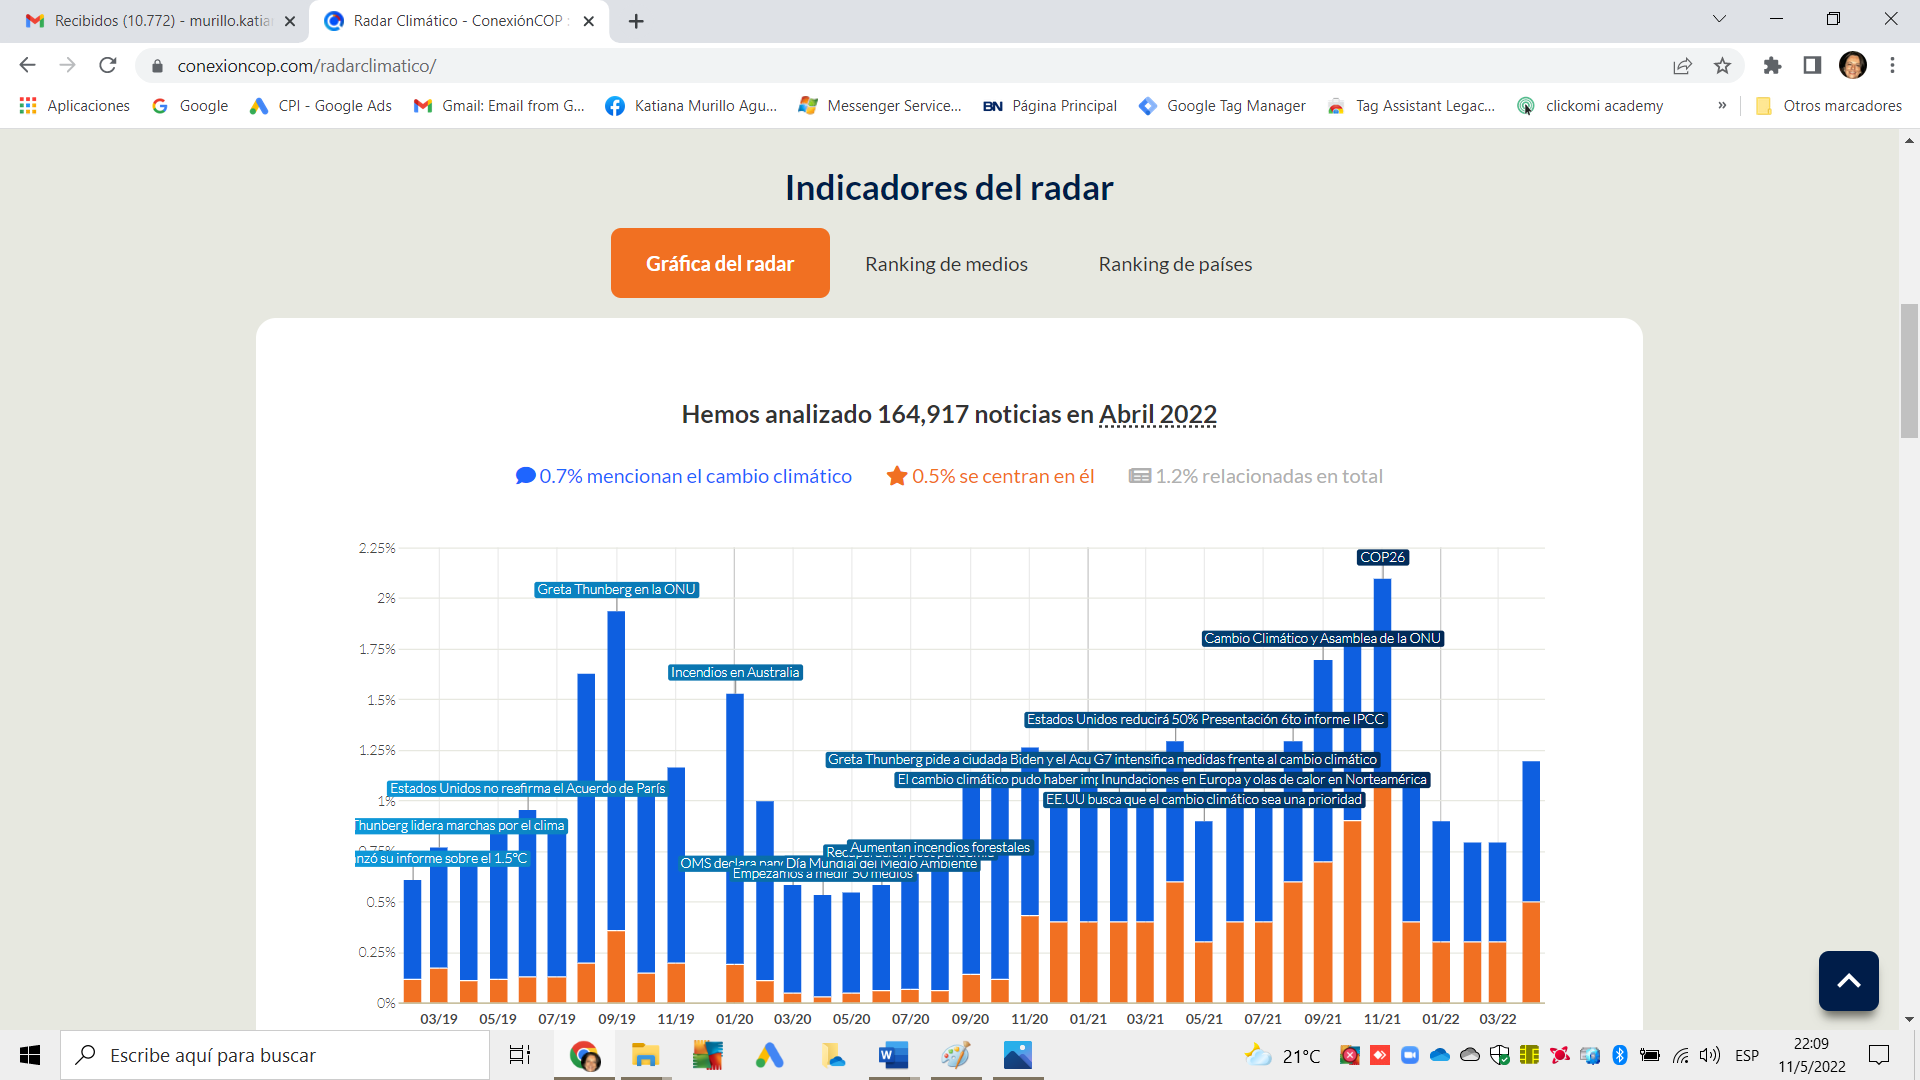The image size is (1920, 1080).
Task: Bookmark page with the star icon
Action: click(x=1722, y=66)
